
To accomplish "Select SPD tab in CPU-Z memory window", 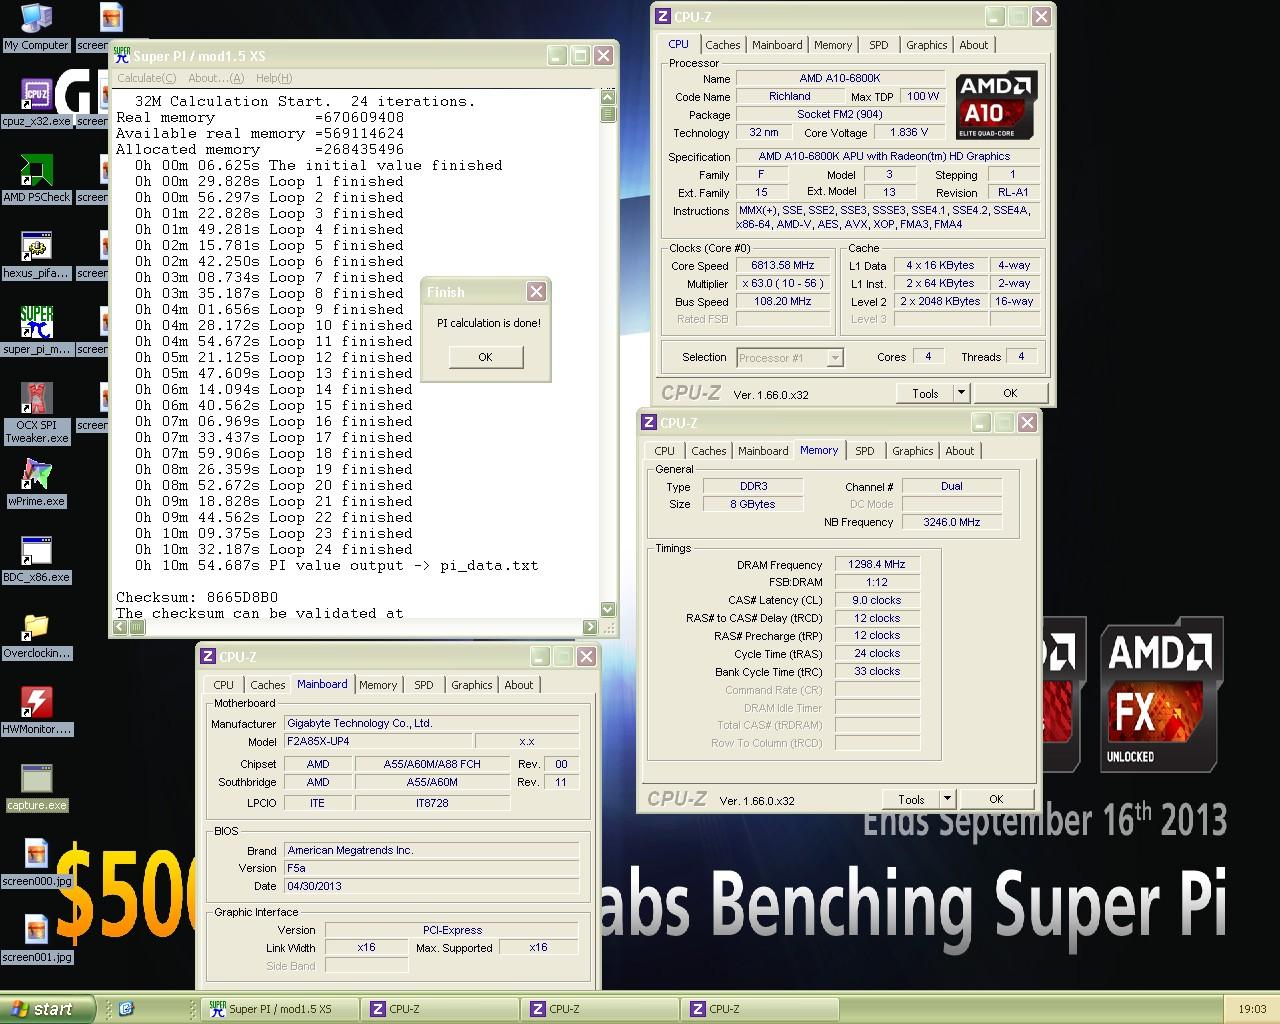I will pos(865,451).
